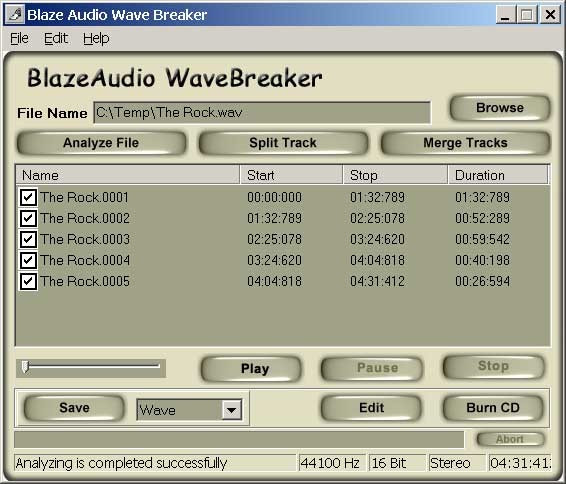Click the stop time 04:31:412
566x484 pixels.
(x=378, y=282)
